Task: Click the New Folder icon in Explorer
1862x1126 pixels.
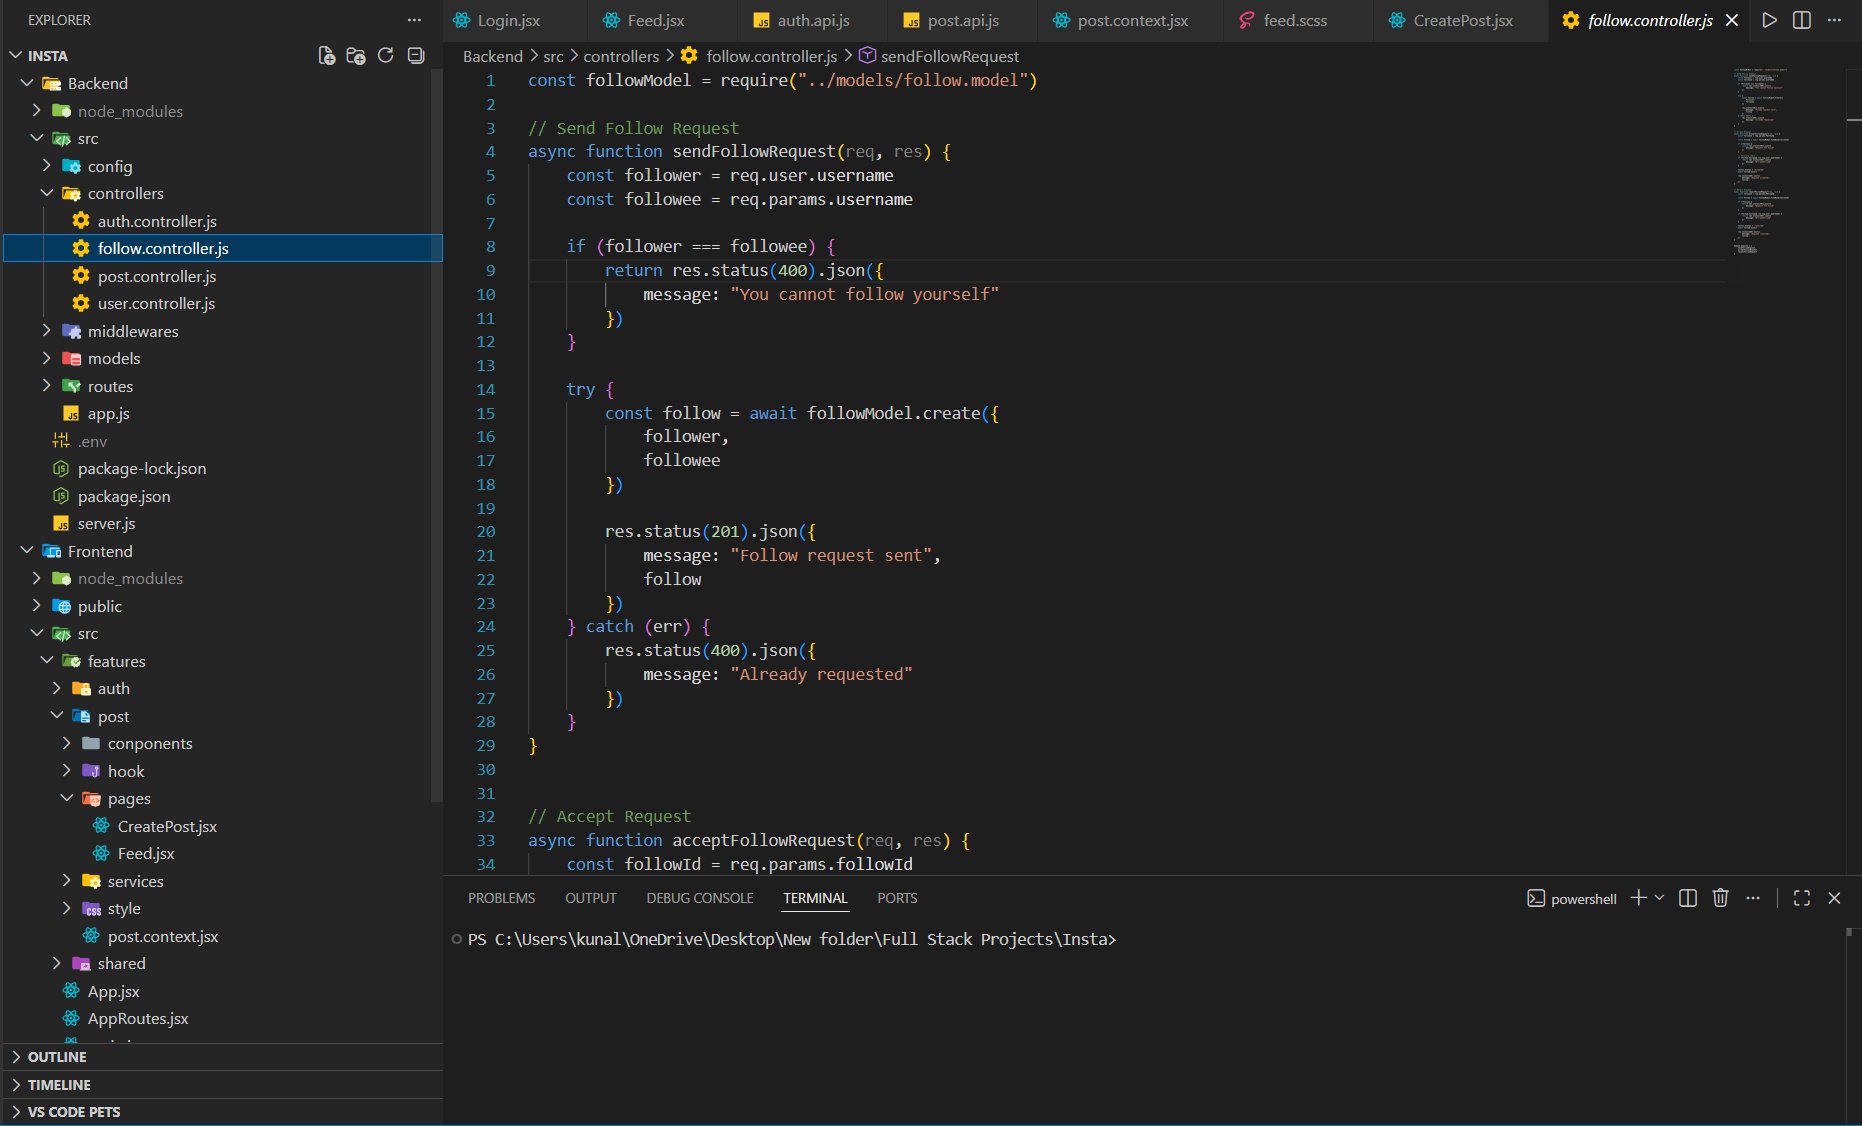Action: (x=355, y=56)
